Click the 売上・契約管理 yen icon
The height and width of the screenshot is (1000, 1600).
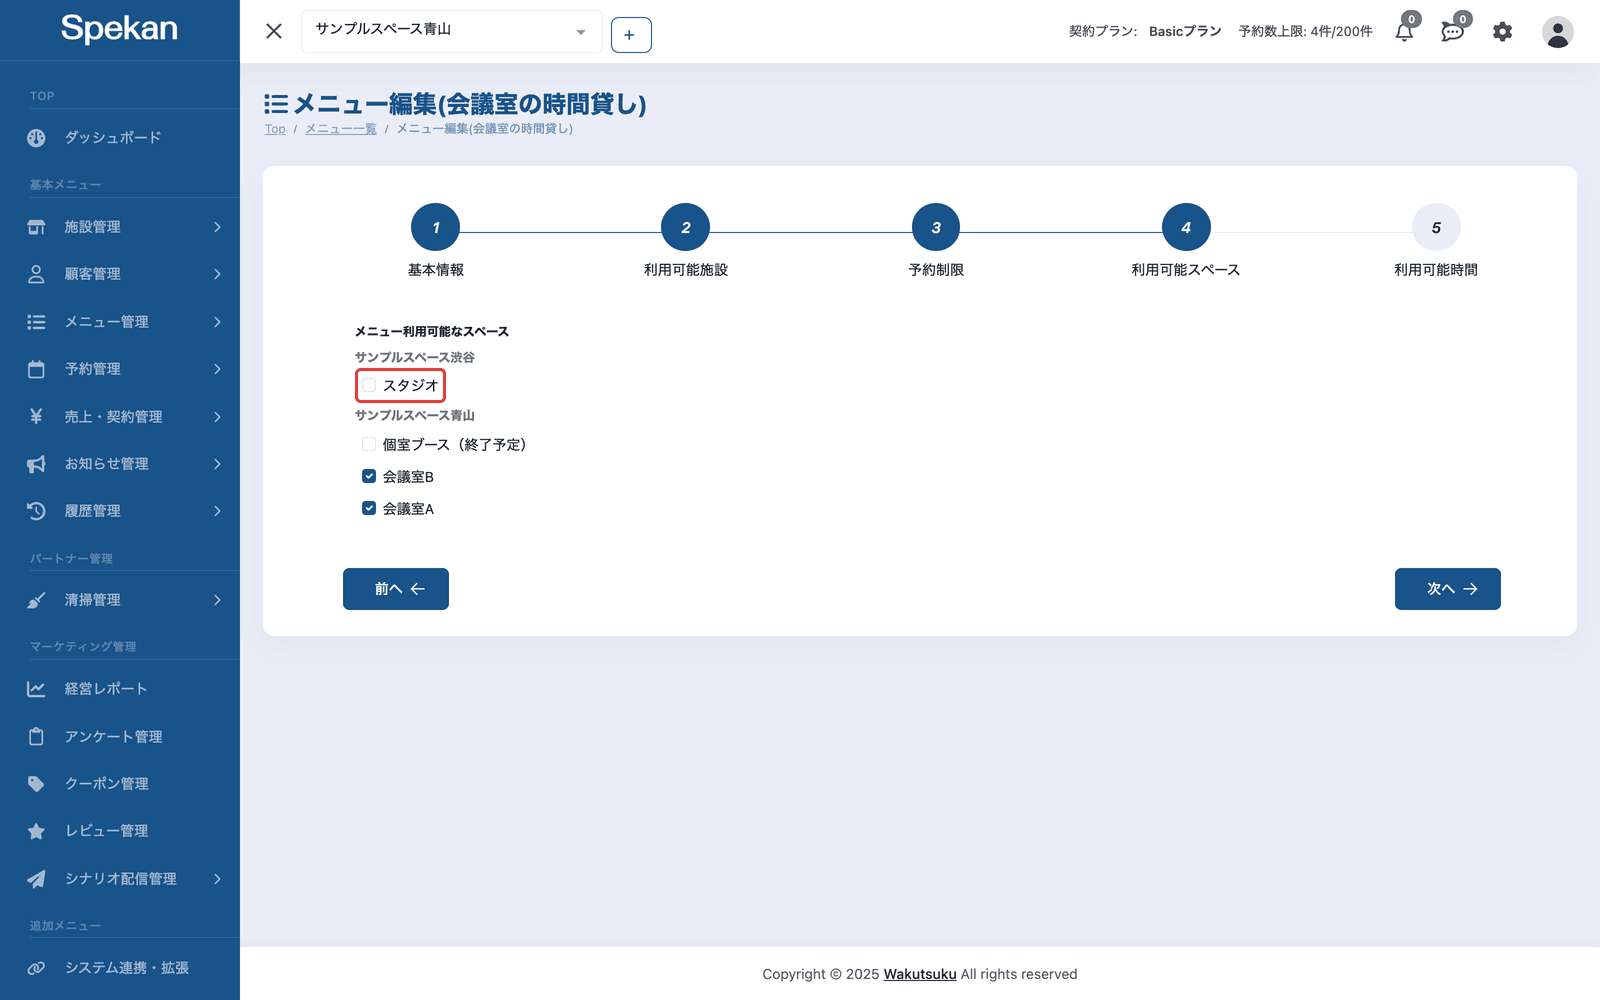tap(36, 416)
